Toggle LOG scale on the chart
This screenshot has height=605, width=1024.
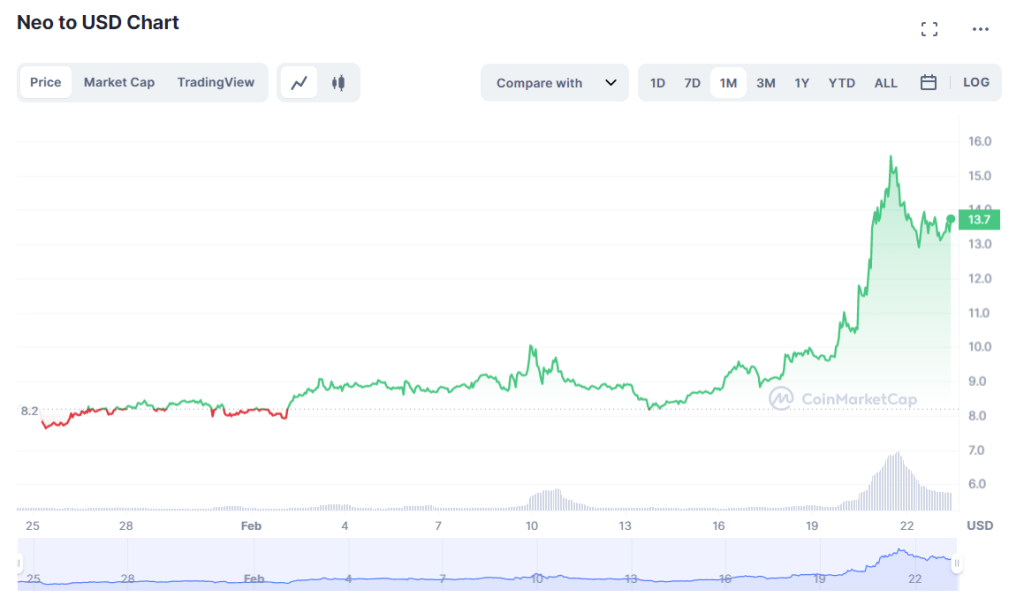tap(976, 82)
